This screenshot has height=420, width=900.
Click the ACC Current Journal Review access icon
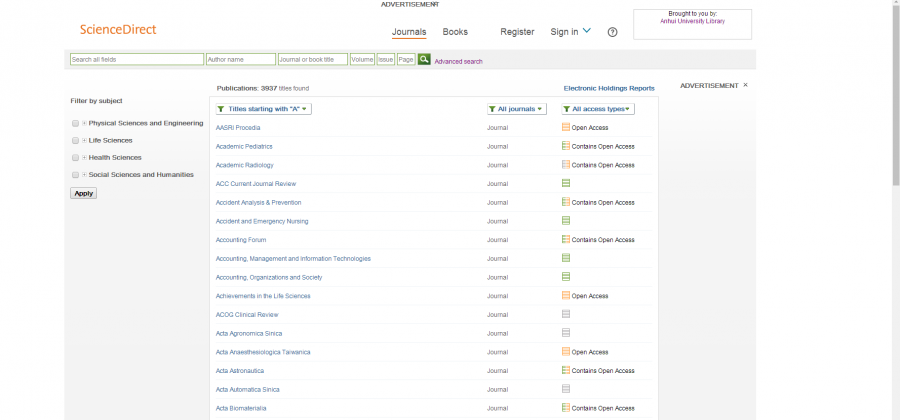coord(566,184)
